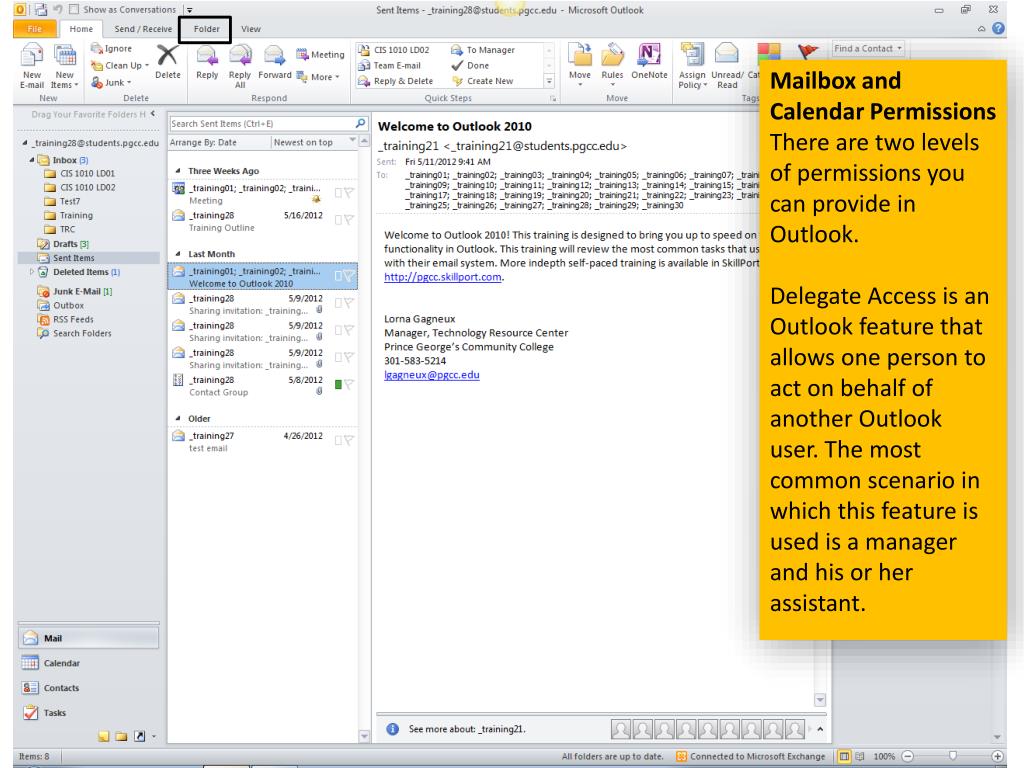
Task: Open the Calendar module
Action: point(89,663)
